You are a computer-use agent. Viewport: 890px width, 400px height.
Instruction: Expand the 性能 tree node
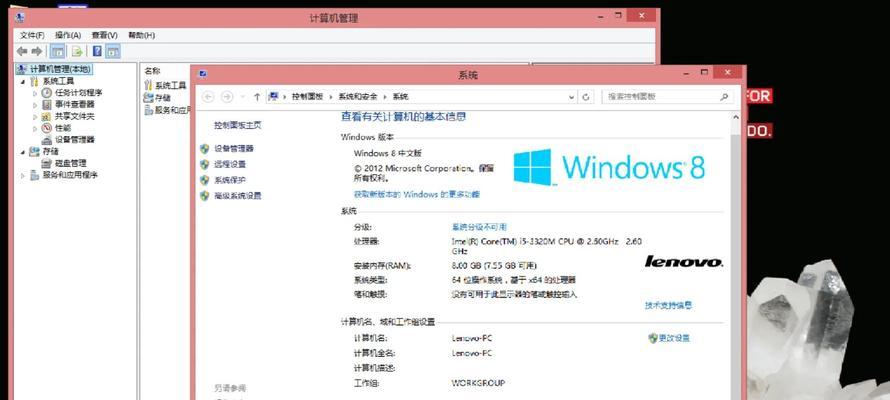[x=35, y=129]
